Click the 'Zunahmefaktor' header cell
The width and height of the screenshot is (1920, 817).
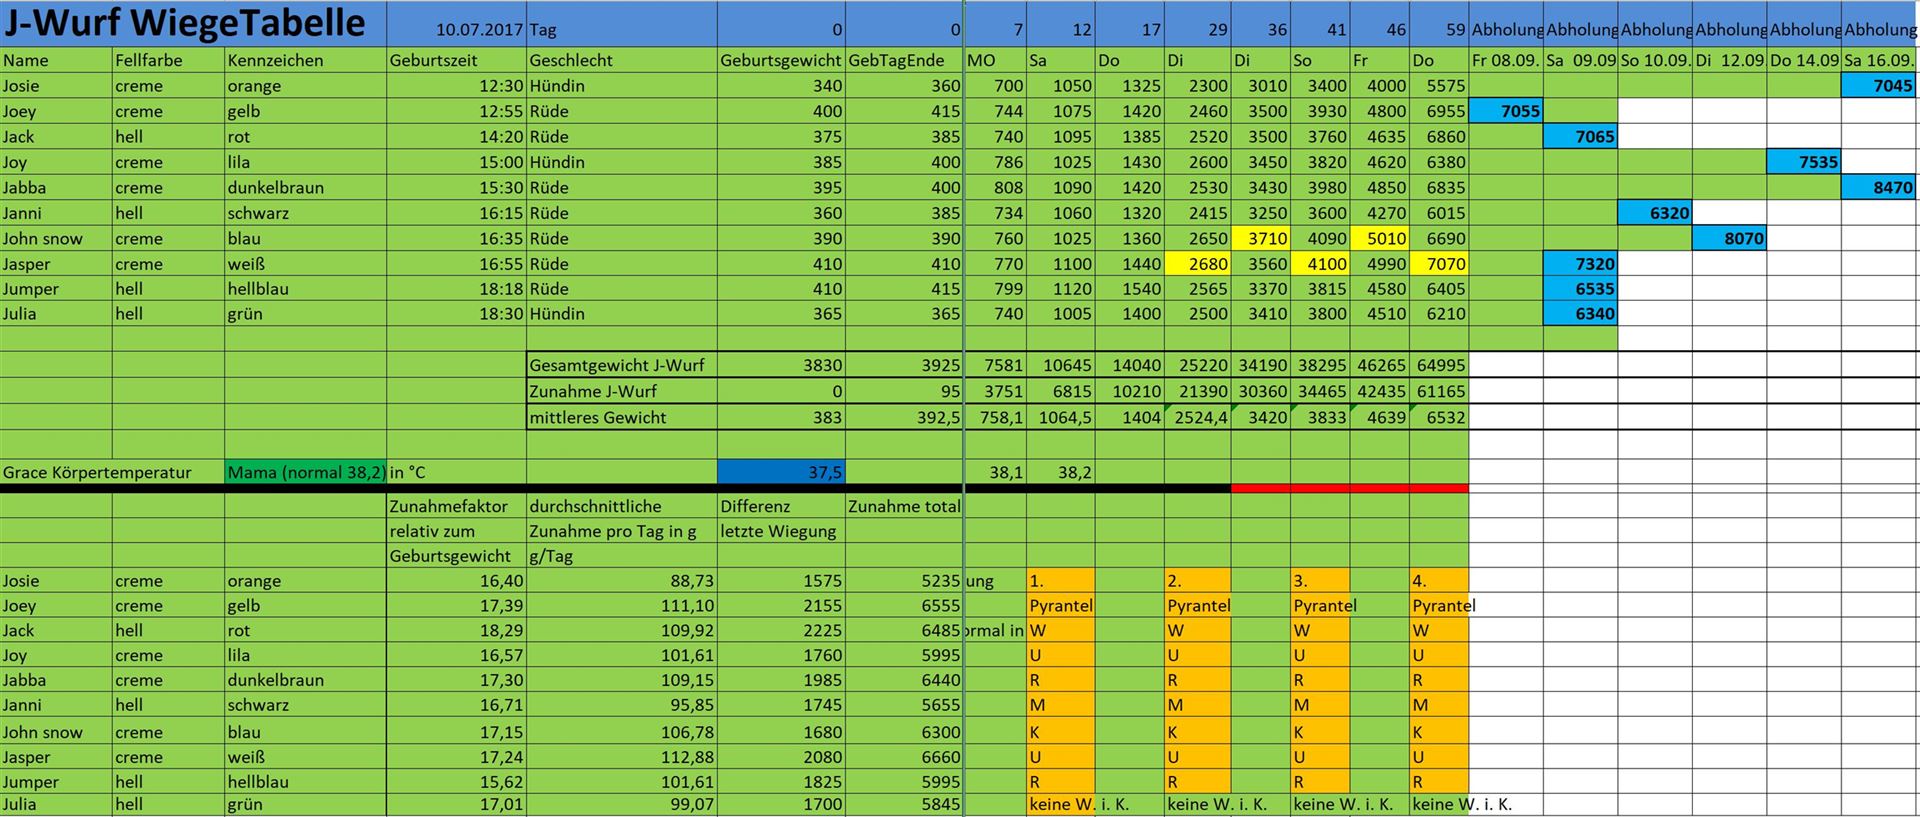457,506
